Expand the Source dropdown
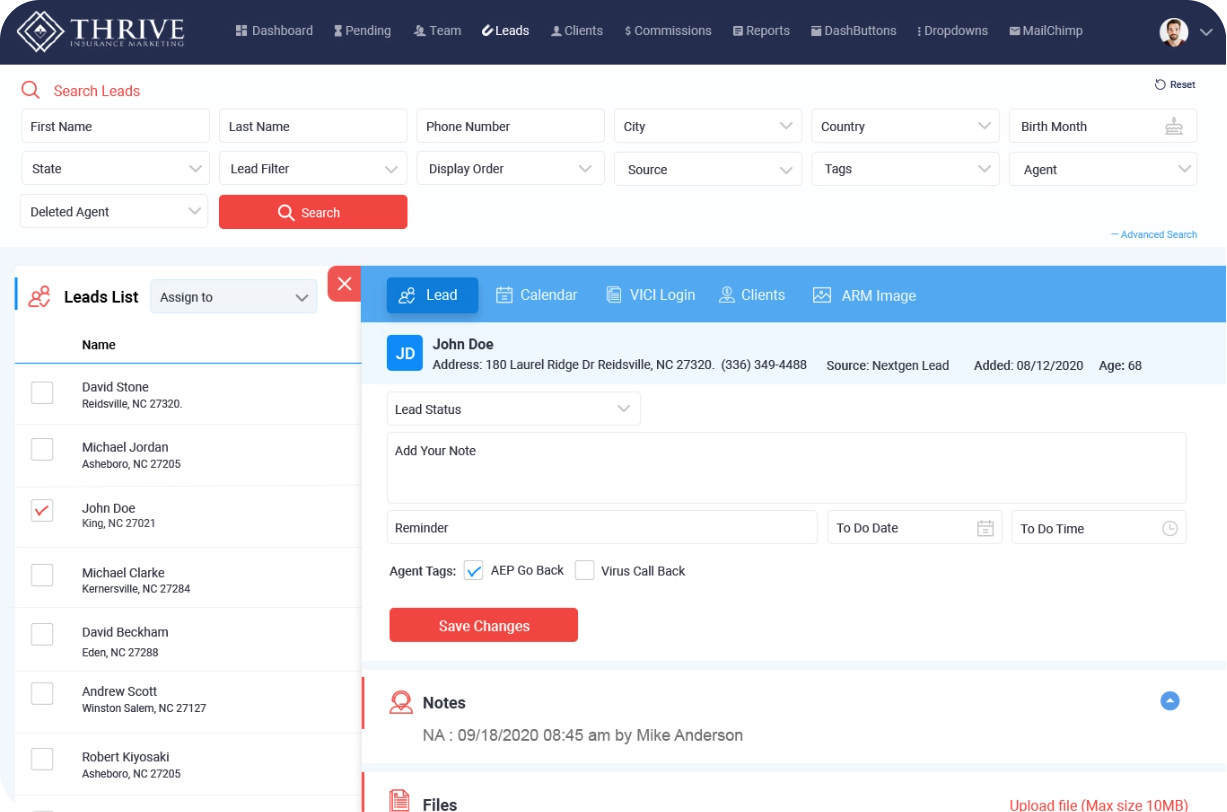This screenshot has height=812, width=1227. tap(708, 169)
